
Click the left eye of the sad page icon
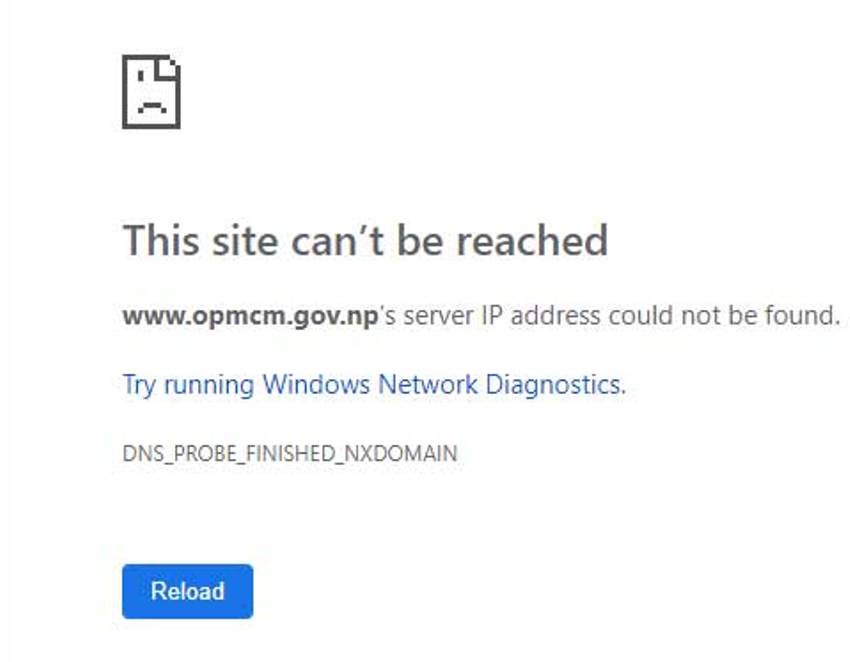140,76
